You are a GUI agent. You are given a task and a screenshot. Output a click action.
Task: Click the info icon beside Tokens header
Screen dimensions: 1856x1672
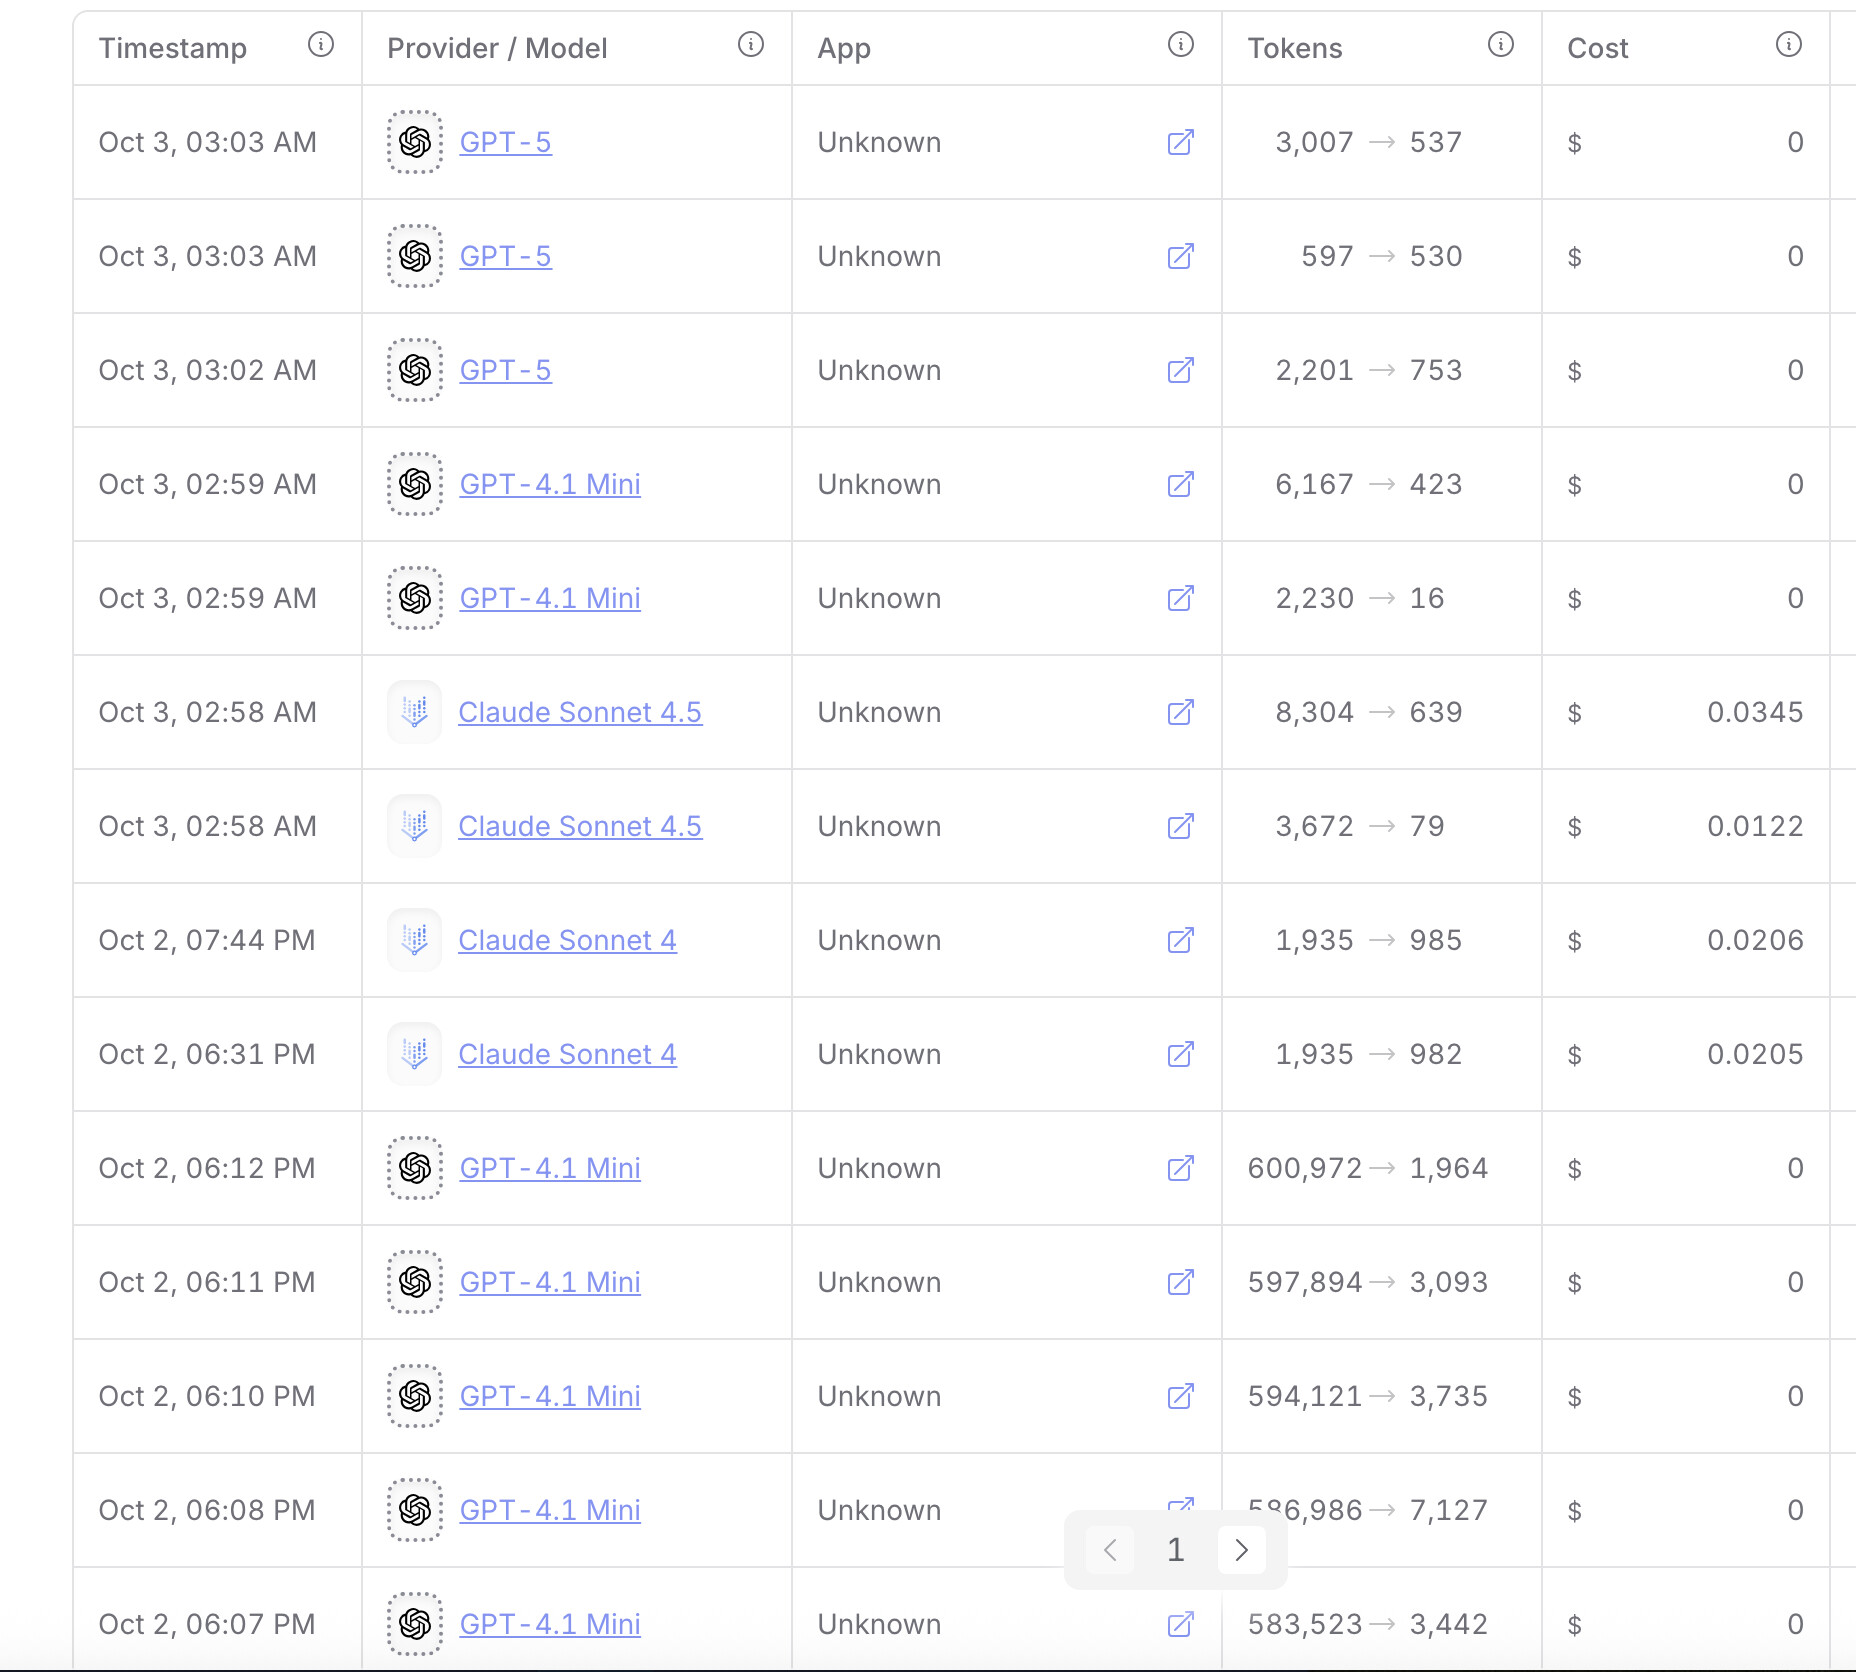tap(1500, 45)
